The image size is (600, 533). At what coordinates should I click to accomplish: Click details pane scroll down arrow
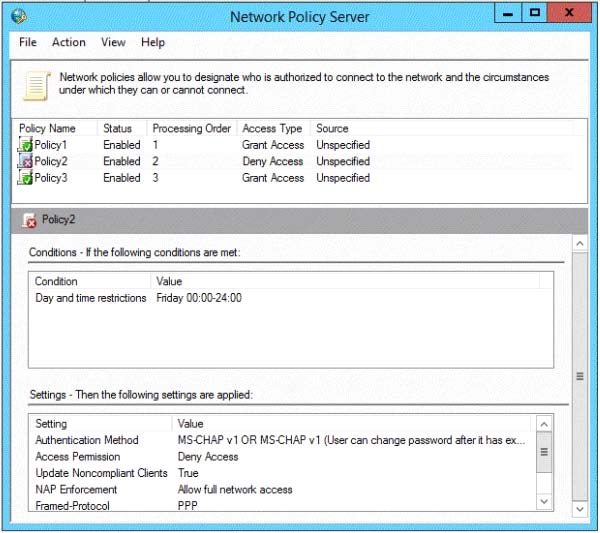tap(580, 509)
